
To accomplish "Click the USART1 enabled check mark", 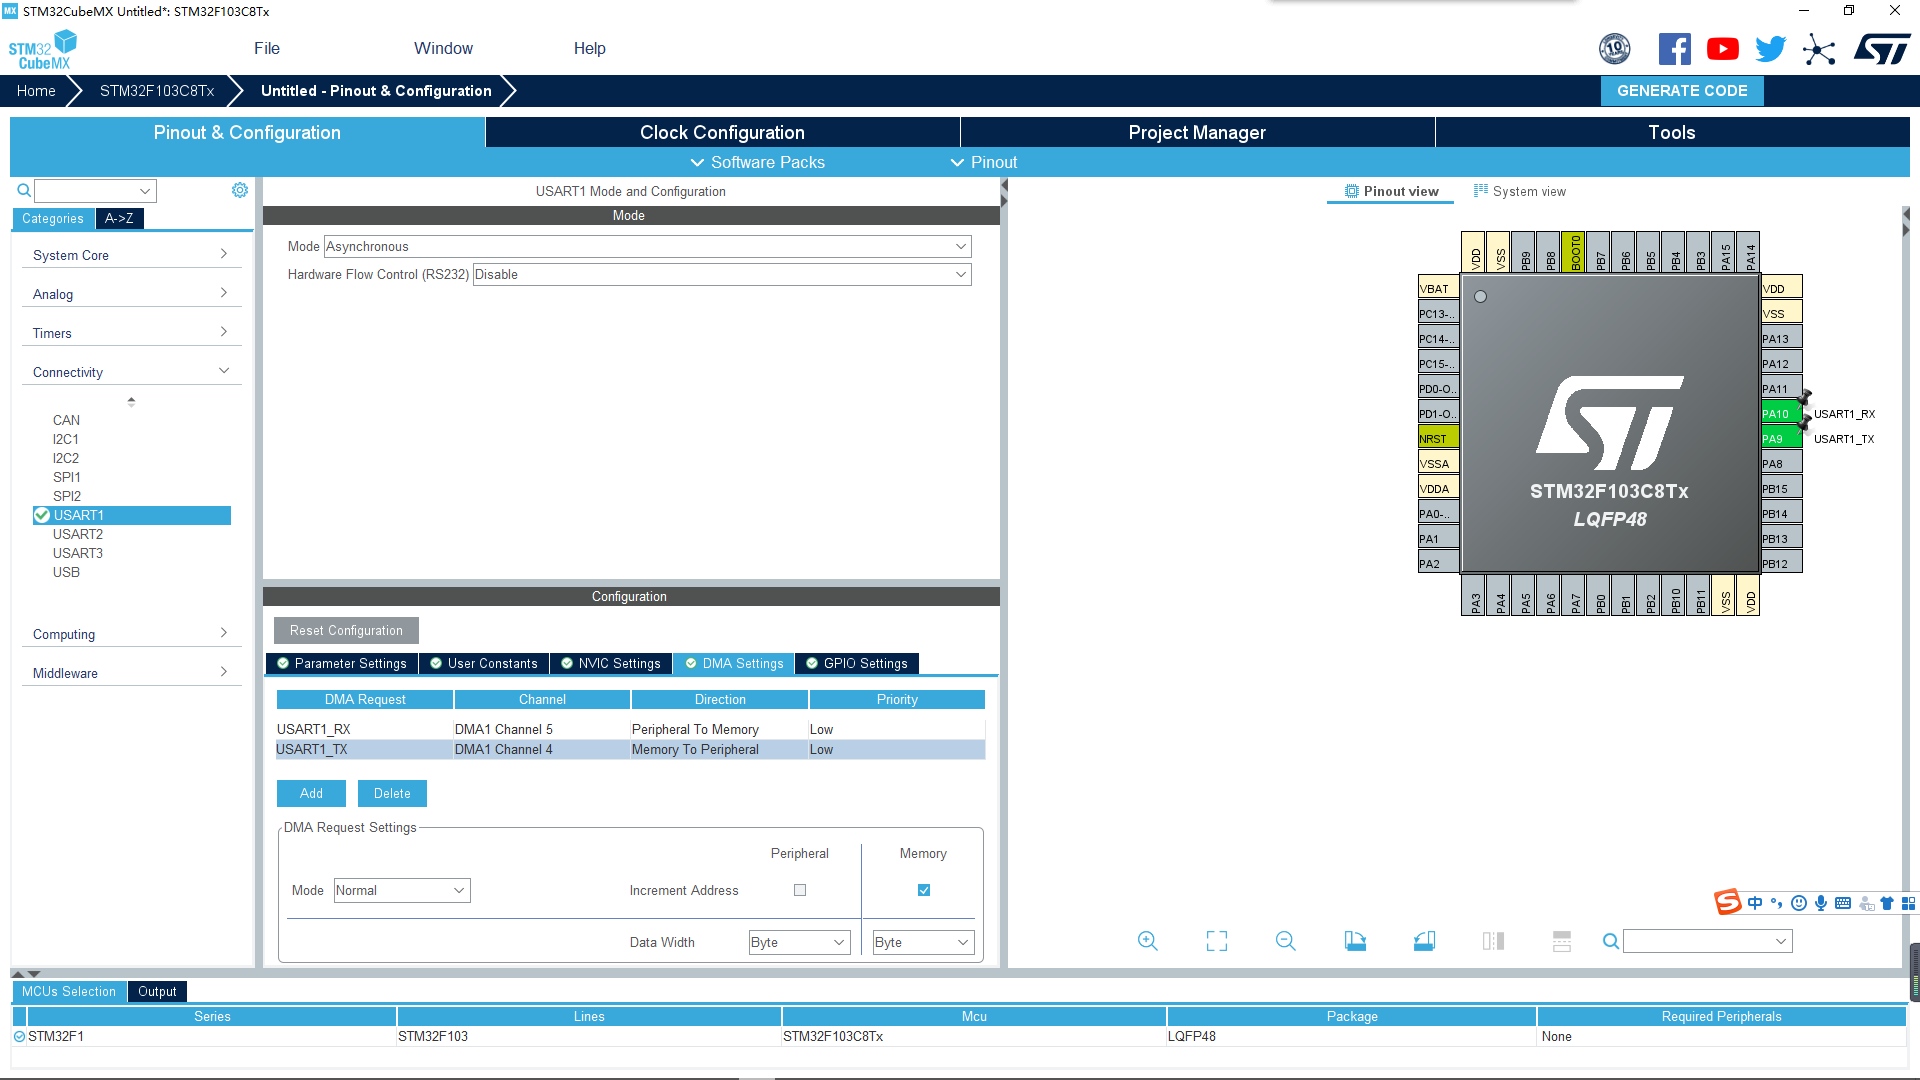I will 42,515.
